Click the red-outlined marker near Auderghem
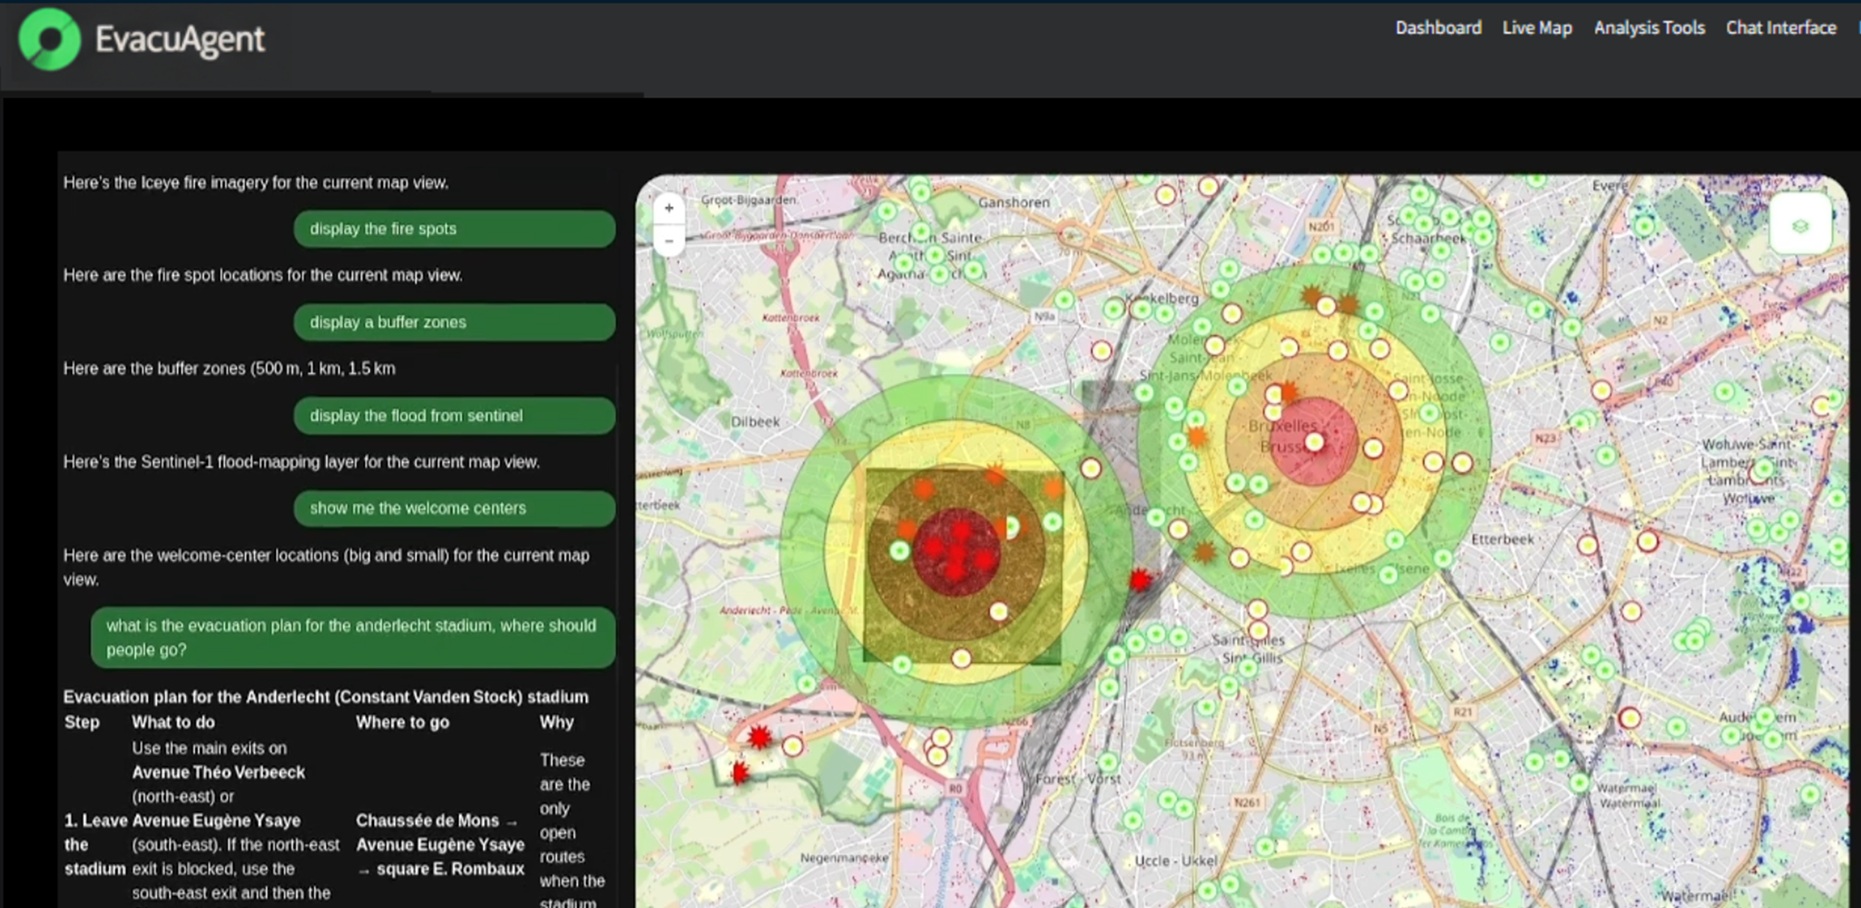Image resolution: width=1861 pixels, height=908 pixels. pos(1630,718)
